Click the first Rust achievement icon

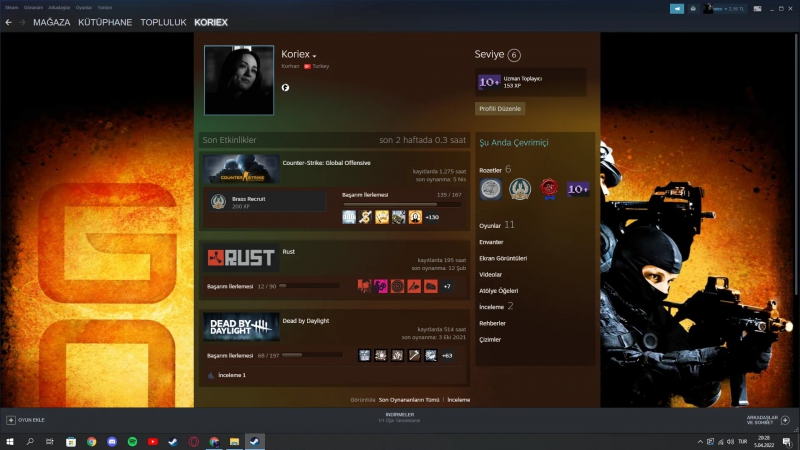pos(364,286)
